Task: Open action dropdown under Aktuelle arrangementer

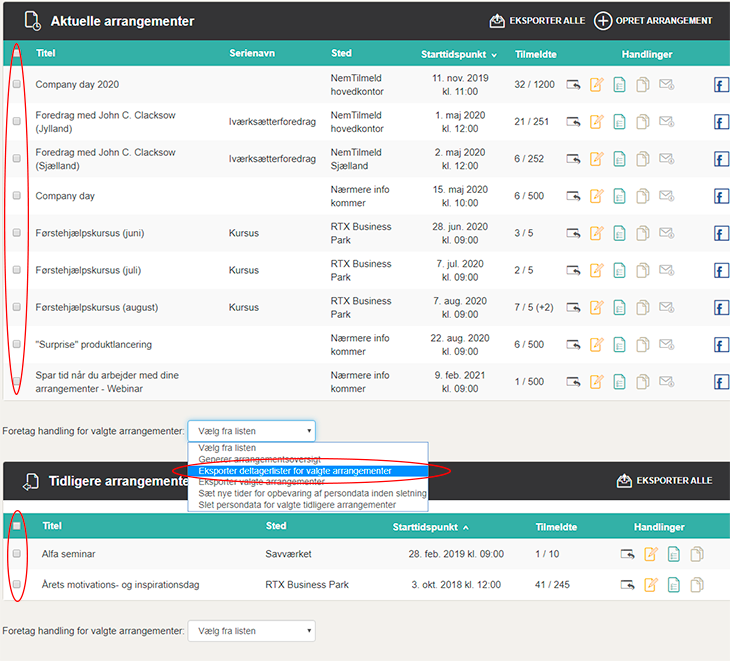Action: point(251,431)
